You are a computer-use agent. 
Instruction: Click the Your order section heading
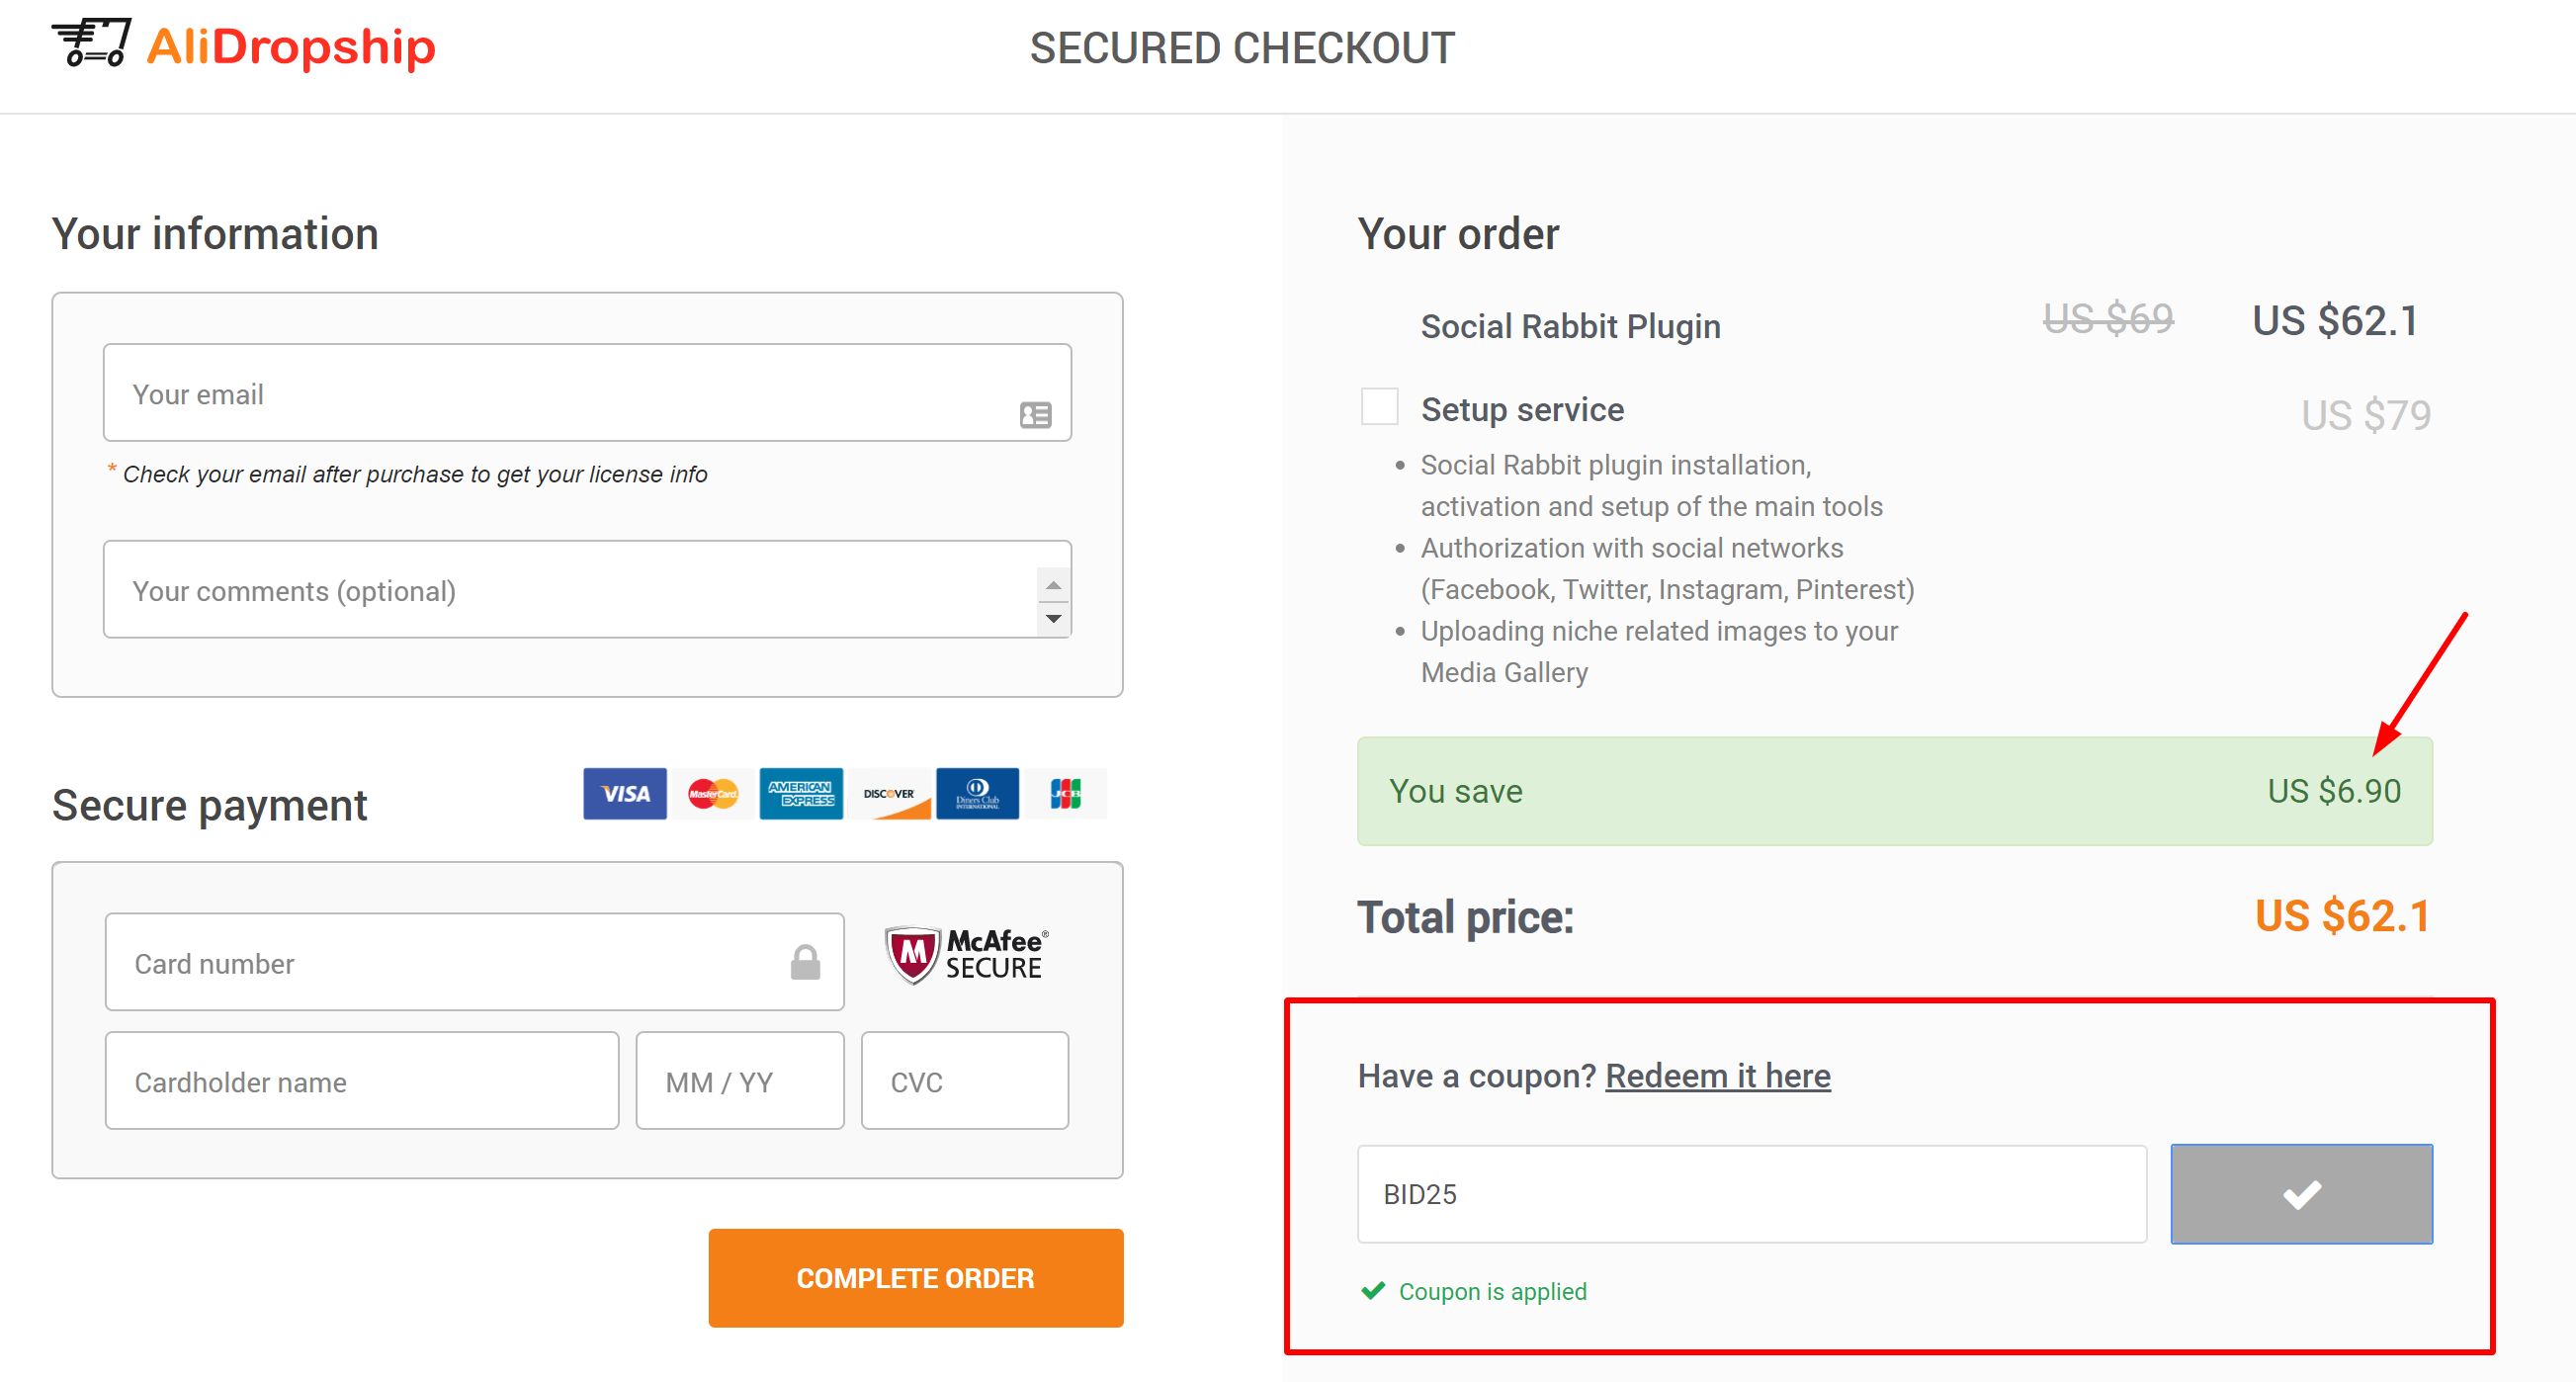click(1458, 233)
